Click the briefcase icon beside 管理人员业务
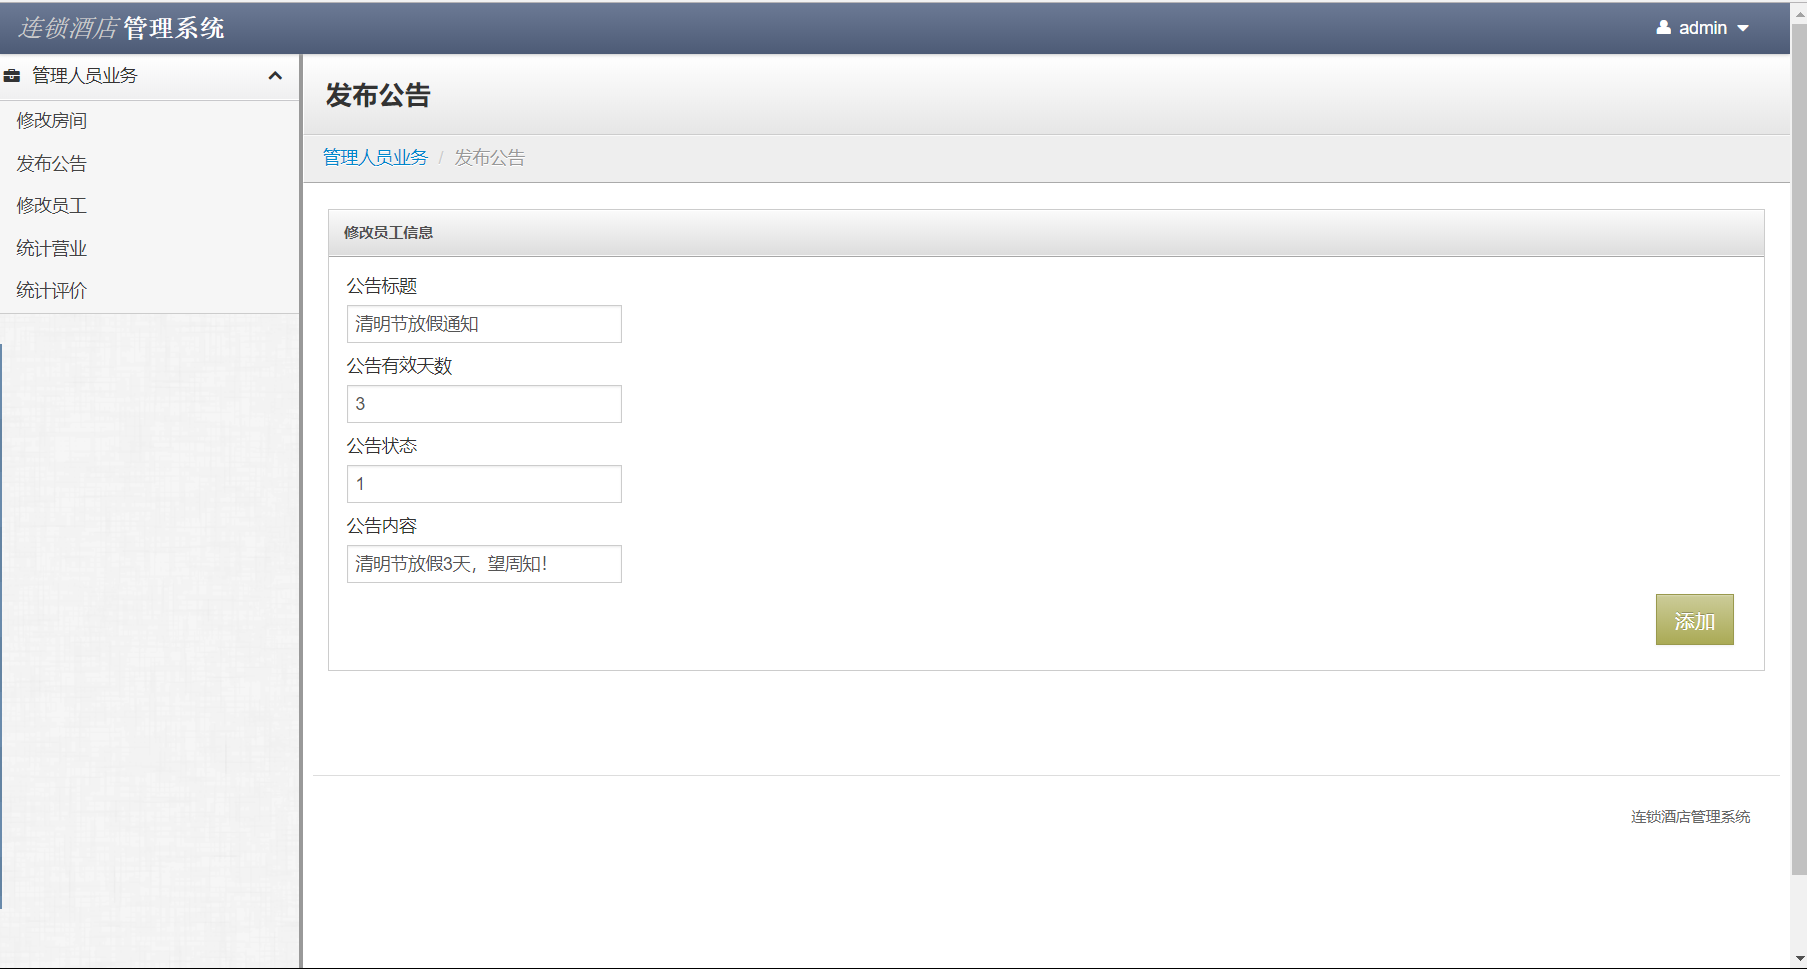This screenshot has width=1807, height=969. (x=12, y=75)
